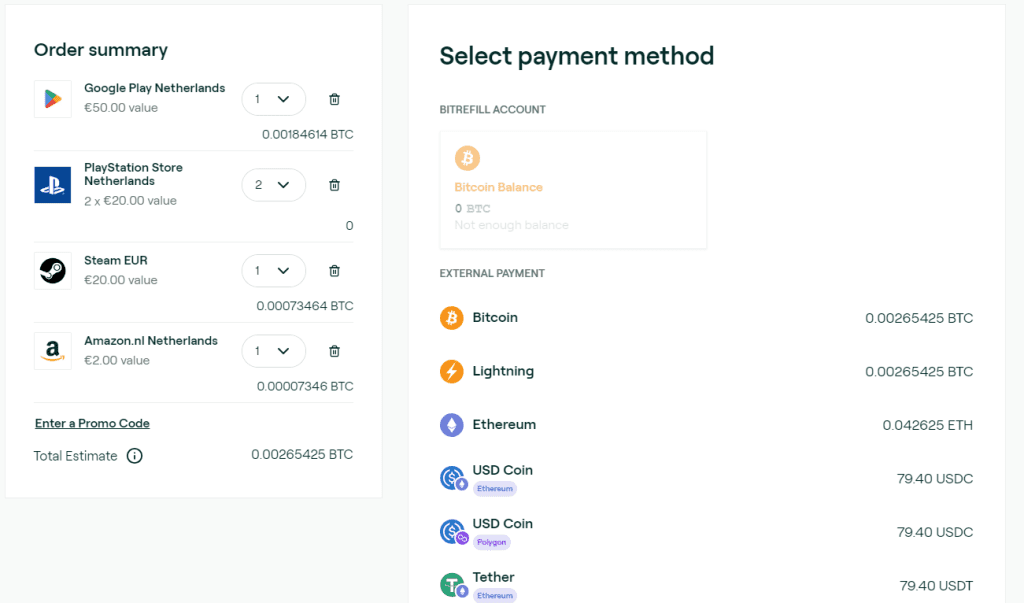Screen dimensions: 1024x603
Task: Select Lightning payment option
Action: click(706, 371)
